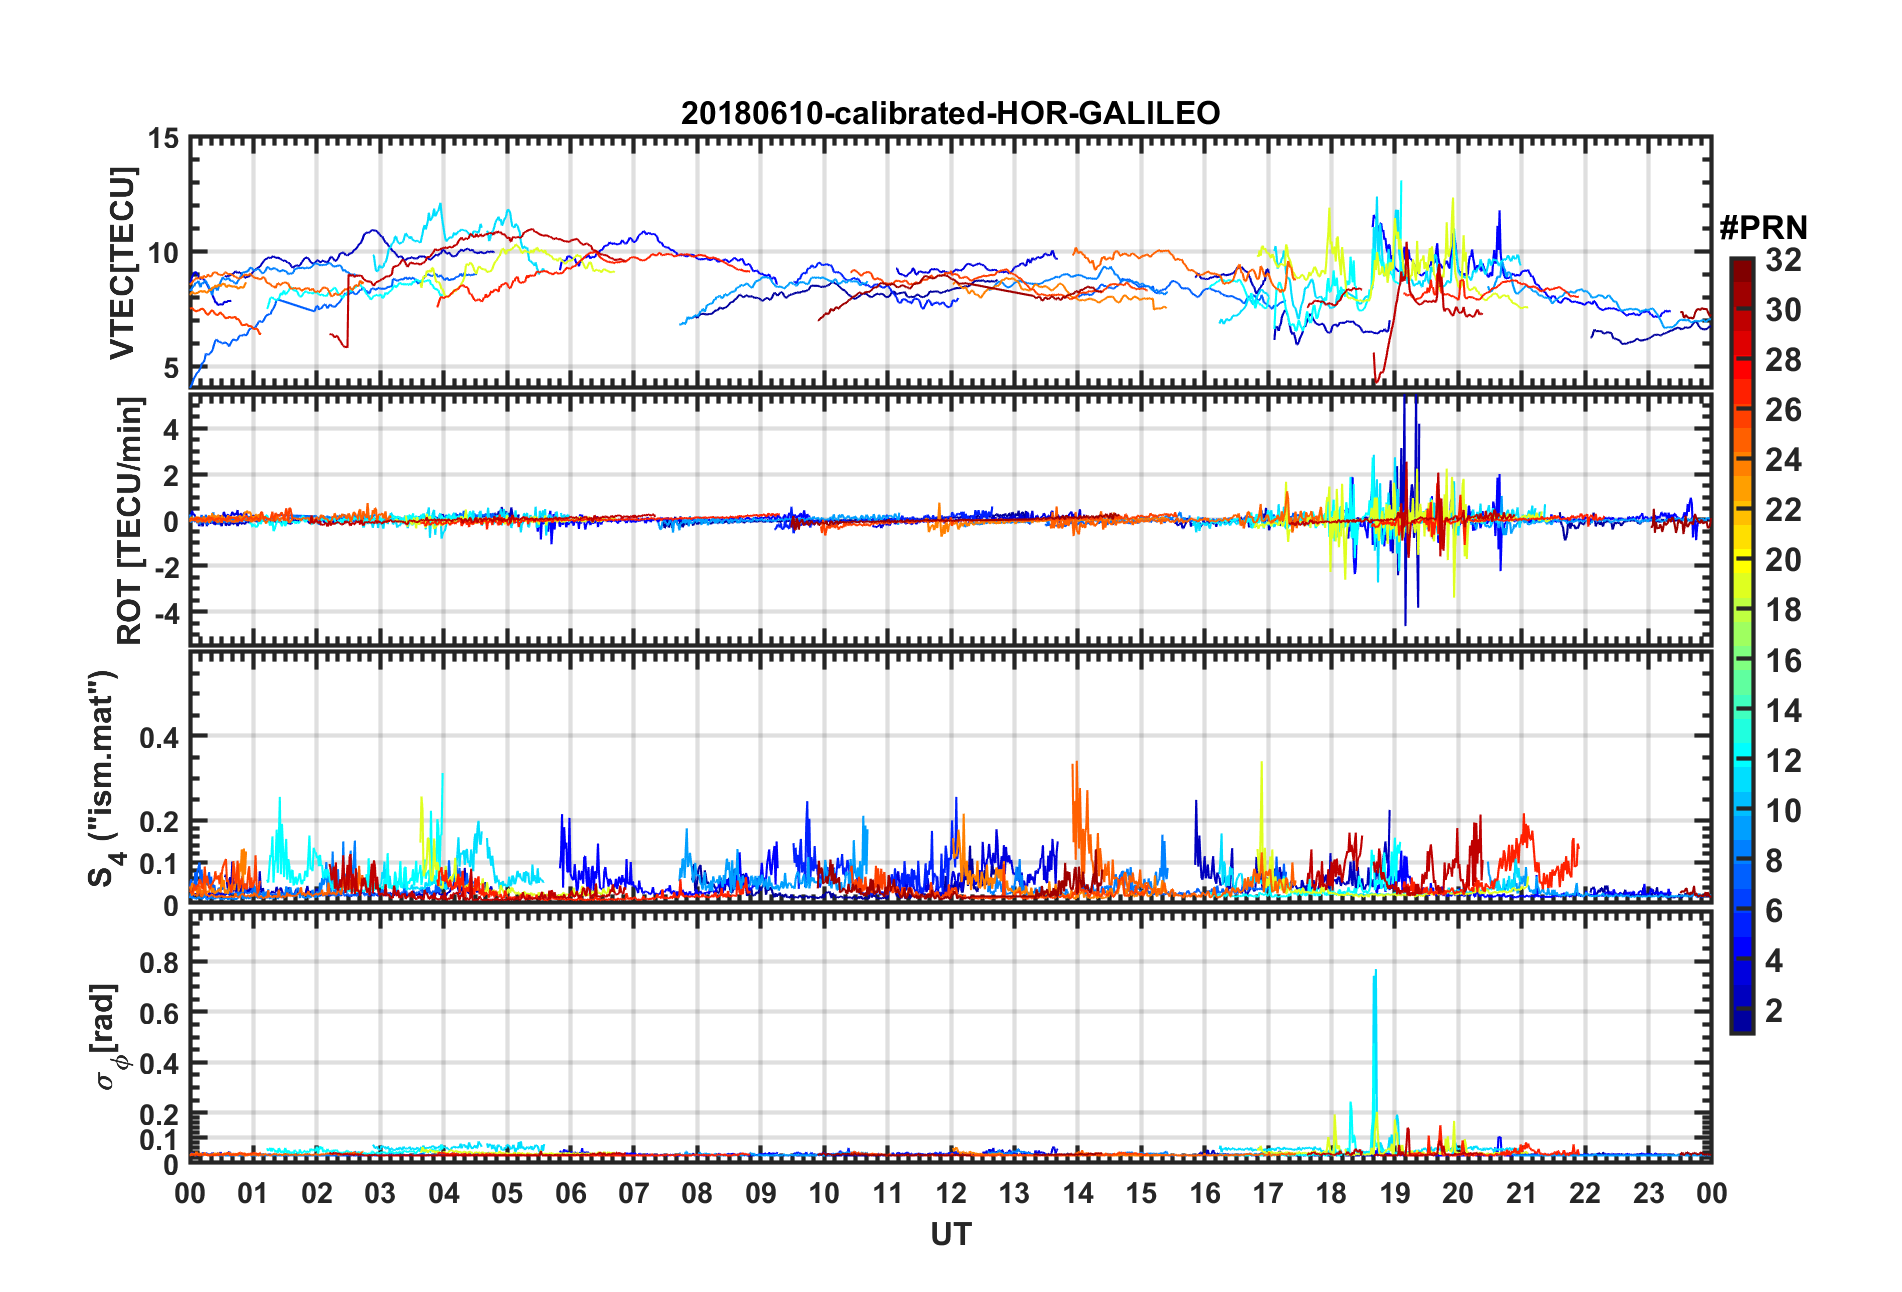Click x-axis tick label 21
This screenshot has height=1292, width=1902.
(x=1521, y=1193)
